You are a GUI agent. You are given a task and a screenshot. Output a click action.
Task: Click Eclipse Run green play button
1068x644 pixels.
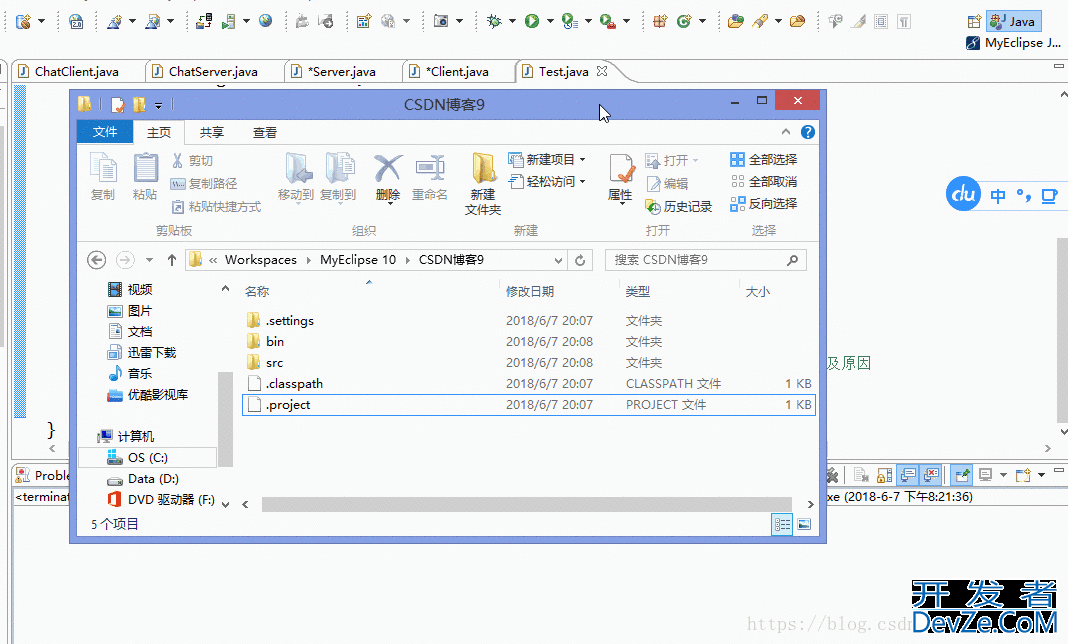coord(532,21)
